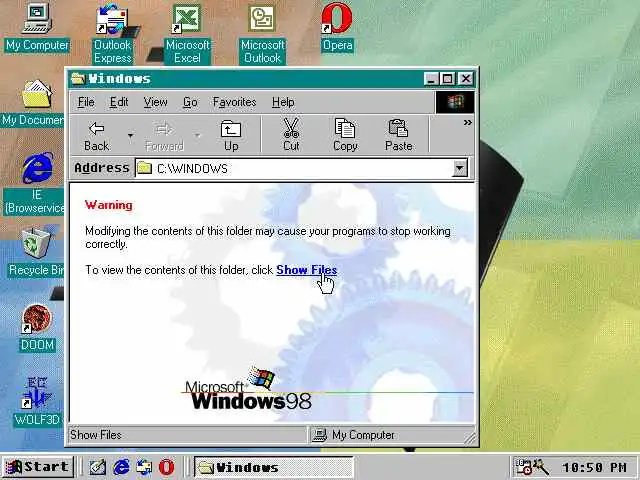Screen dimensions: 640x480
Task: Click the Windows flag throbber logo
Action: click(x=455, y=102)
